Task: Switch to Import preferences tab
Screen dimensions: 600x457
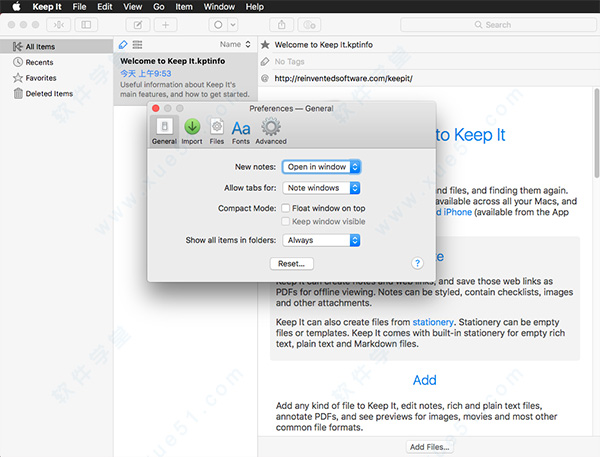Action: pos(192,131)
